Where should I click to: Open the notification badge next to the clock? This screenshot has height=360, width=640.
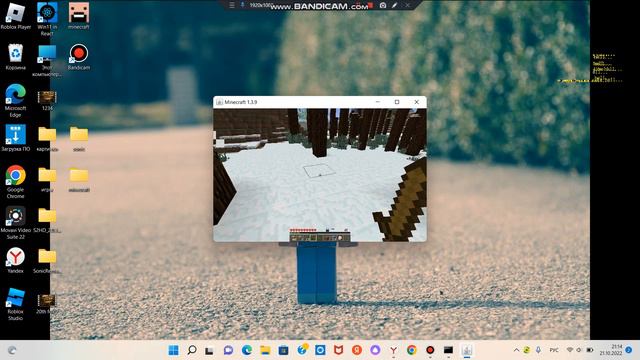629,350
